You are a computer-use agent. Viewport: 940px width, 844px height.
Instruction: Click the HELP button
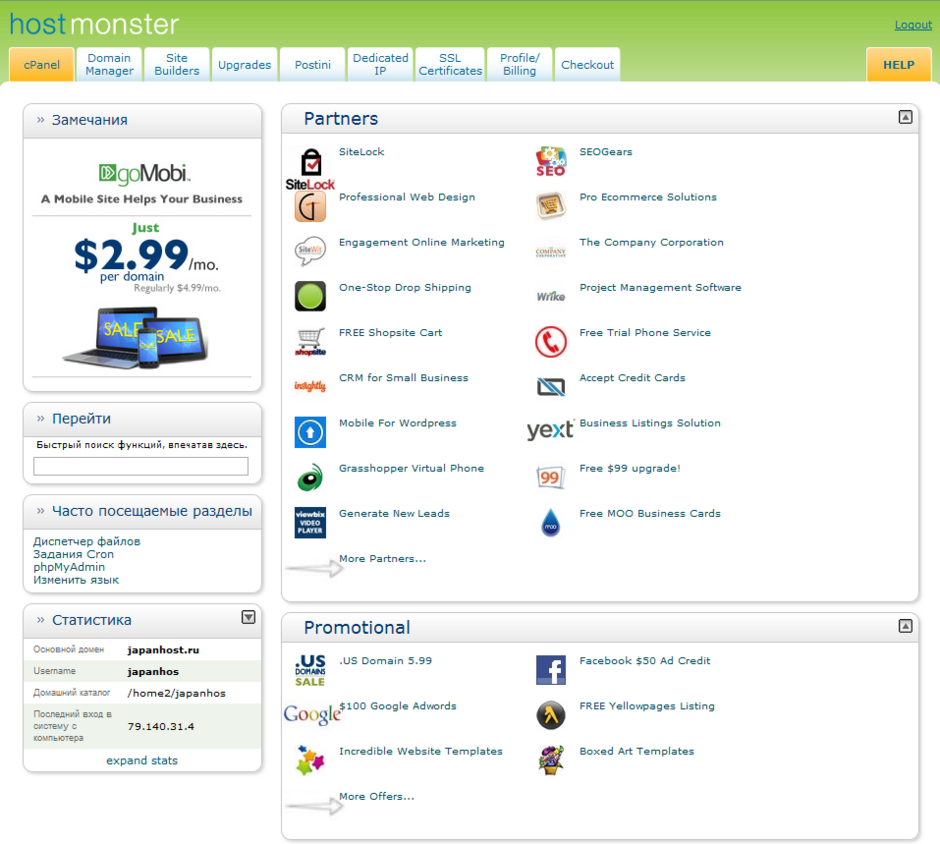(x=899, y=65)
